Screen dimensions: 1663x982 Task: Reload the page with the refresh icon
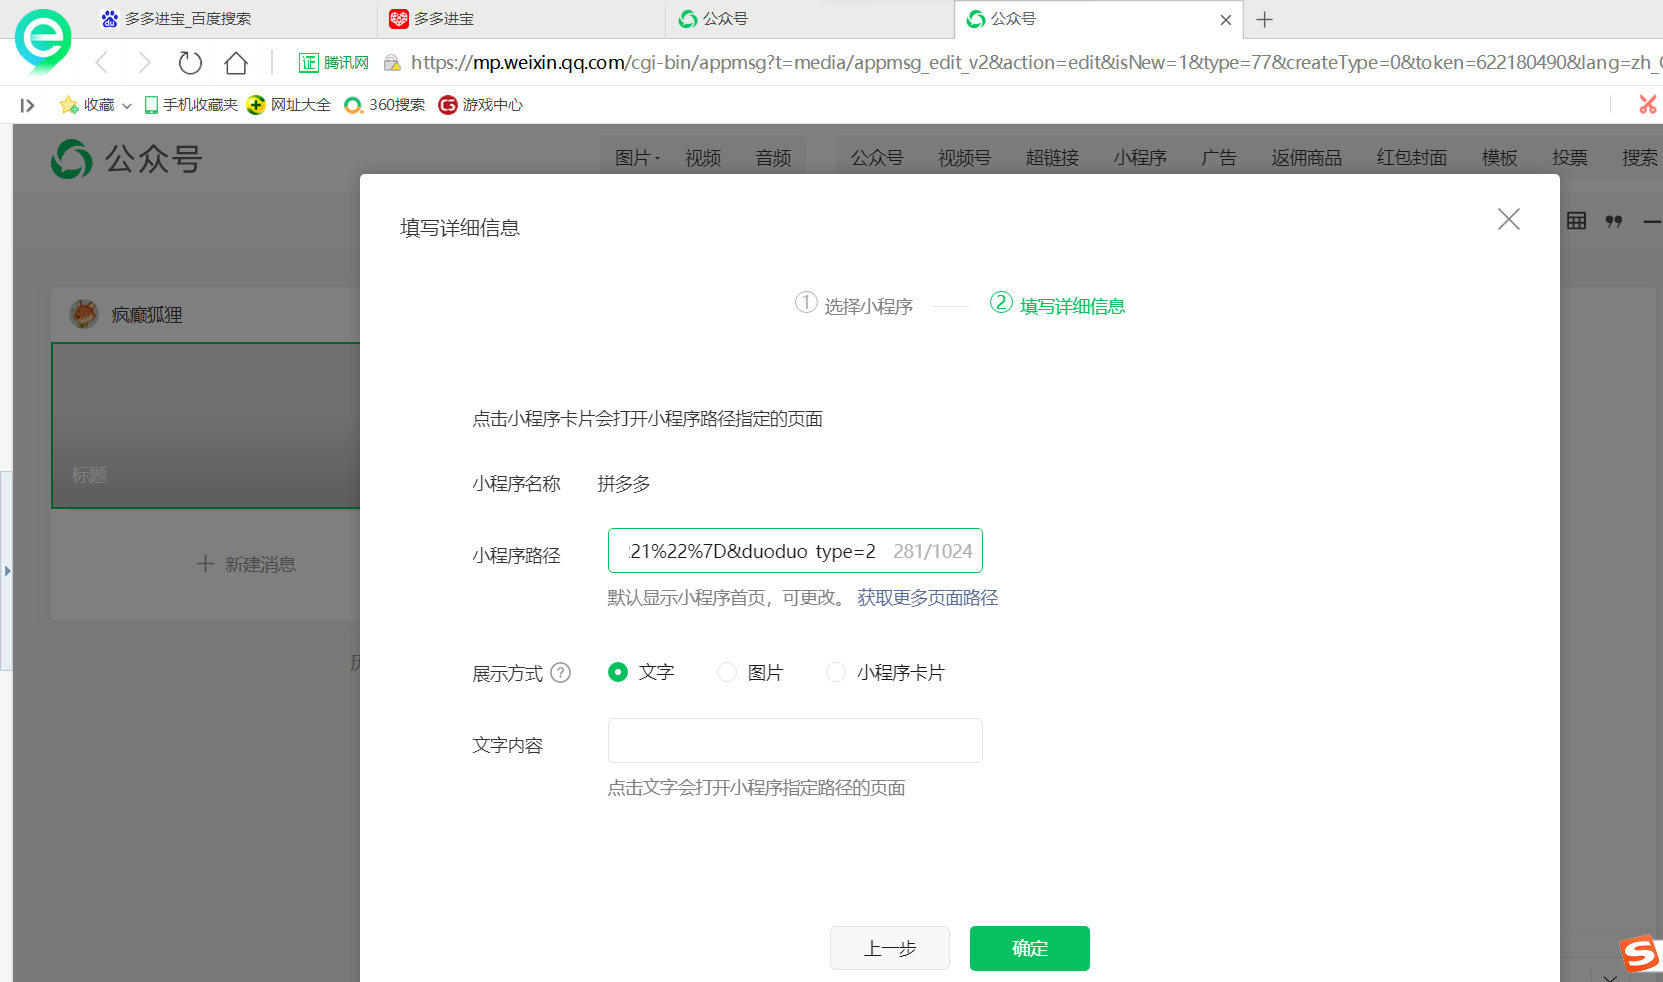coord(190,63)
